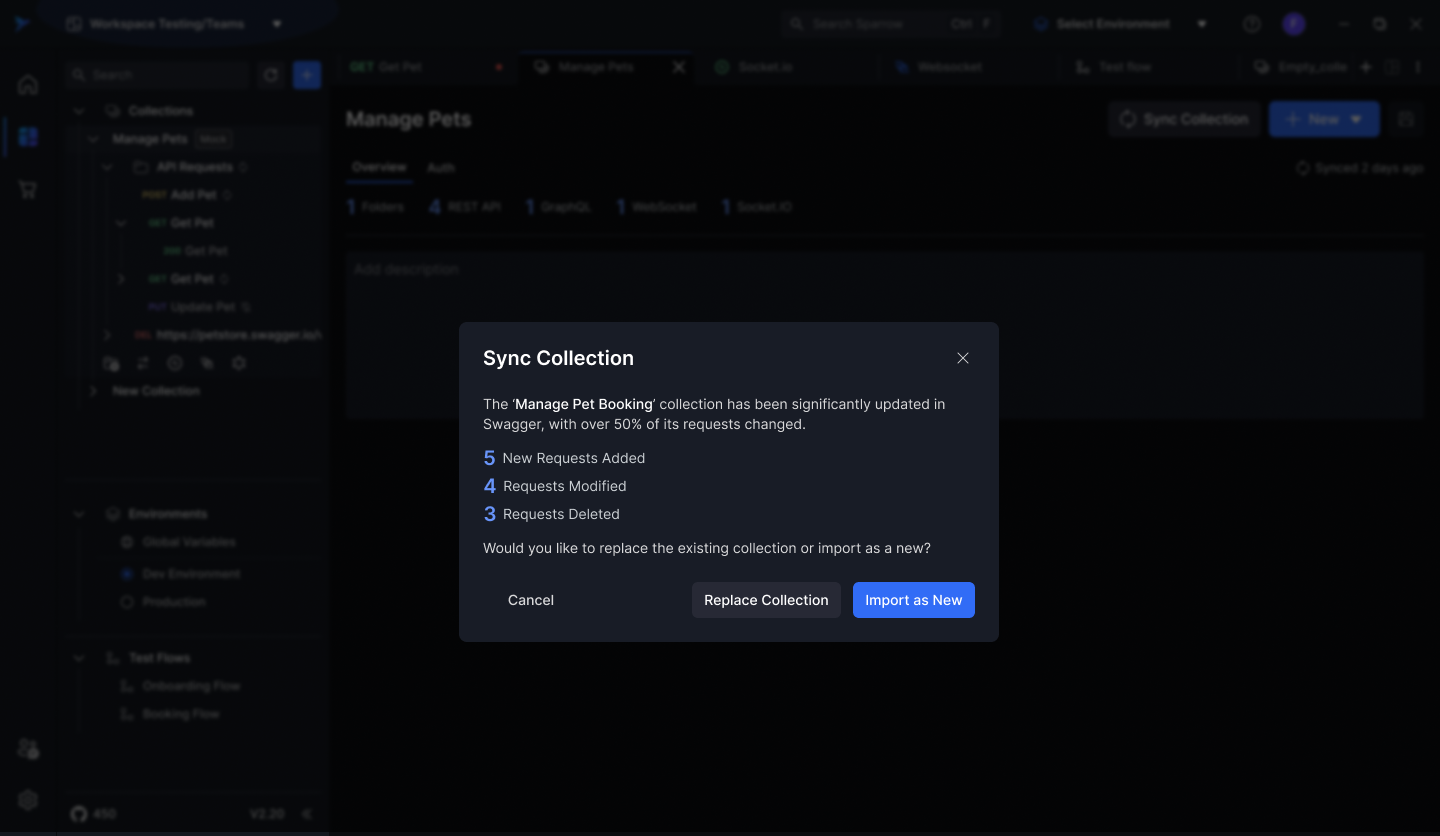This screenshot has width=1440, height=836.
Task: Cancel the sync collection prompt
Action: (x=530, y=600)
